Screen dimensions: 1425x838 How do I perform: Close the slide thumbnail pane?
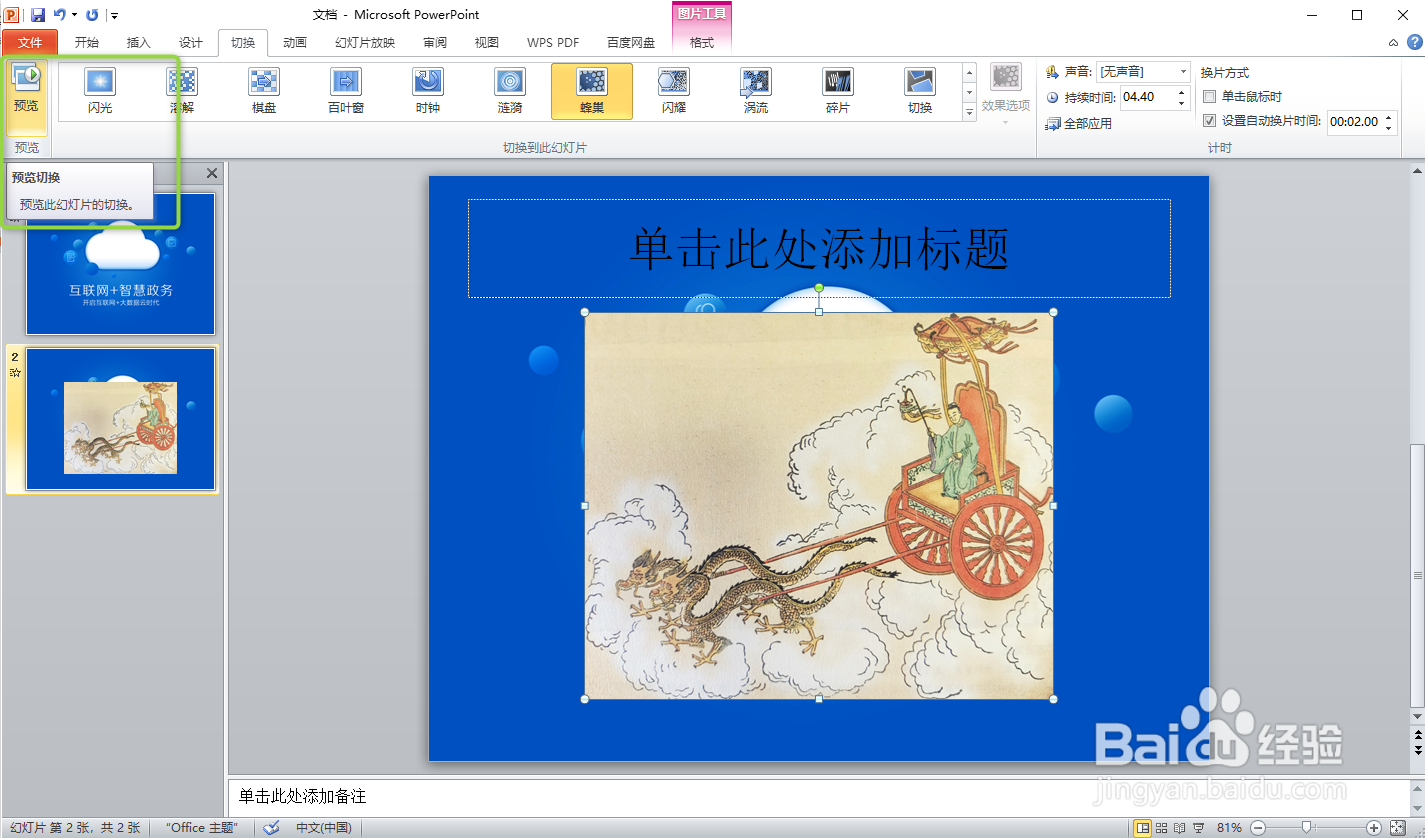tap(212, 173)
